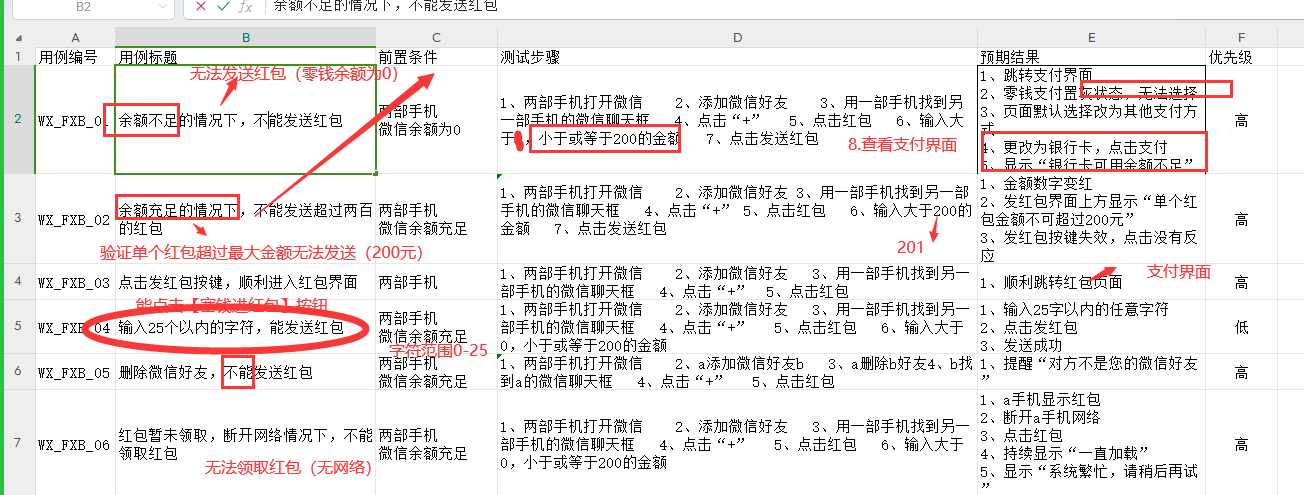Select title cell 余额不足的情况下，不能发送红包
Viewport: 1304px width, 495px height.
click(x=246, y=120)
